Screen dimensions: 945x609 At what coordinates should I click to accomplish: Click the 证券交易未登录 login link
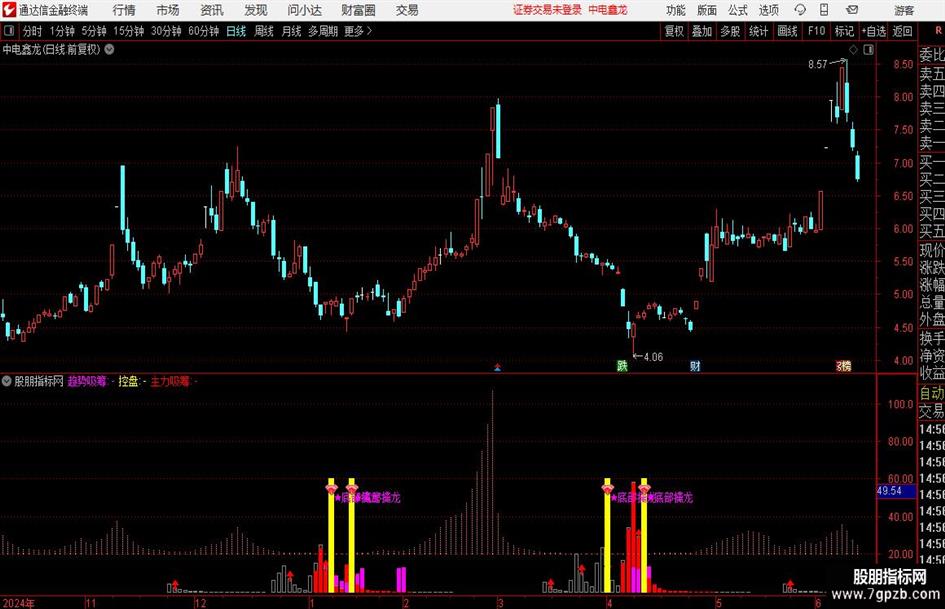tap(547, 10)
